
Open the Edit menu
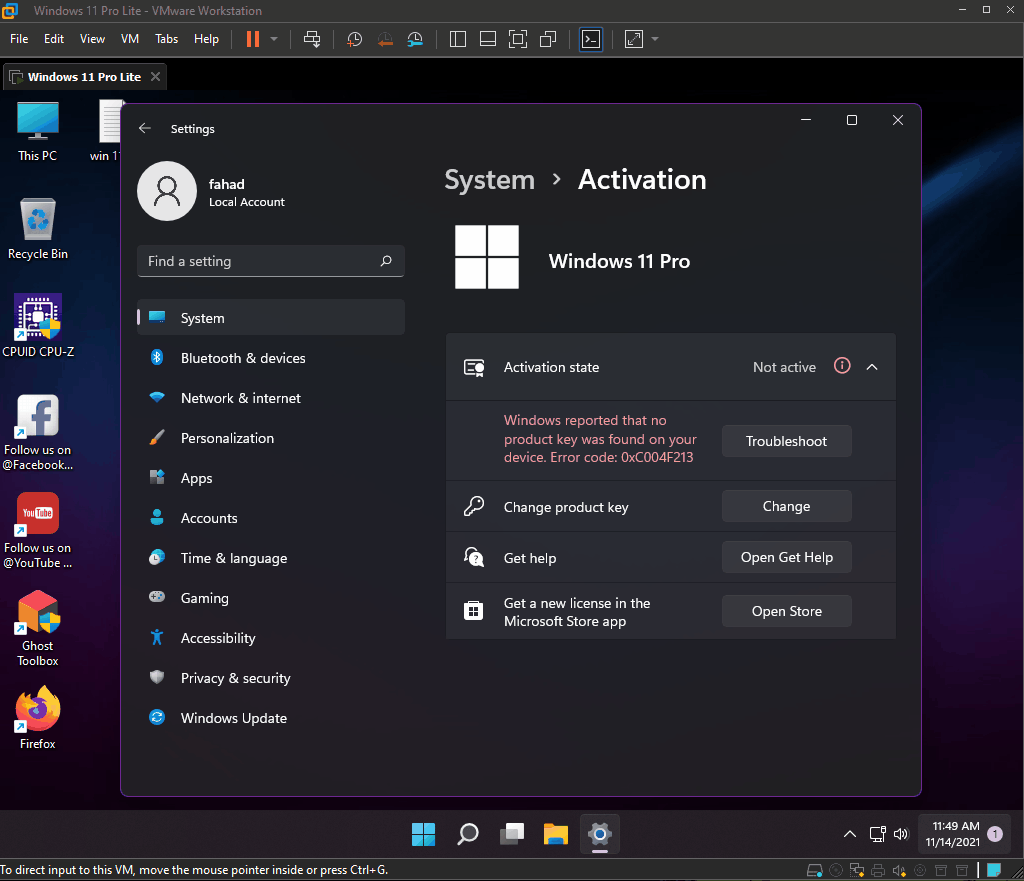click(x=54, y=39)
